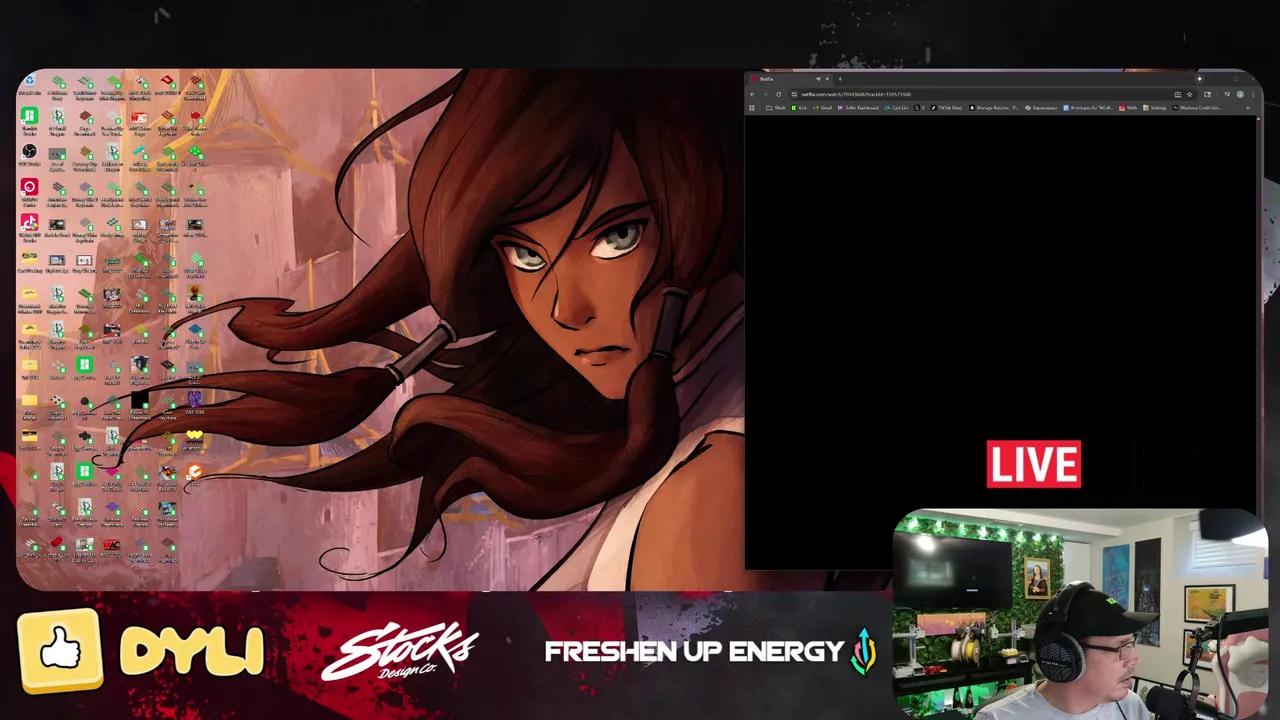Open a new browser tab
The height and width of the screenshot is (720, 1280).
point(840,78)
